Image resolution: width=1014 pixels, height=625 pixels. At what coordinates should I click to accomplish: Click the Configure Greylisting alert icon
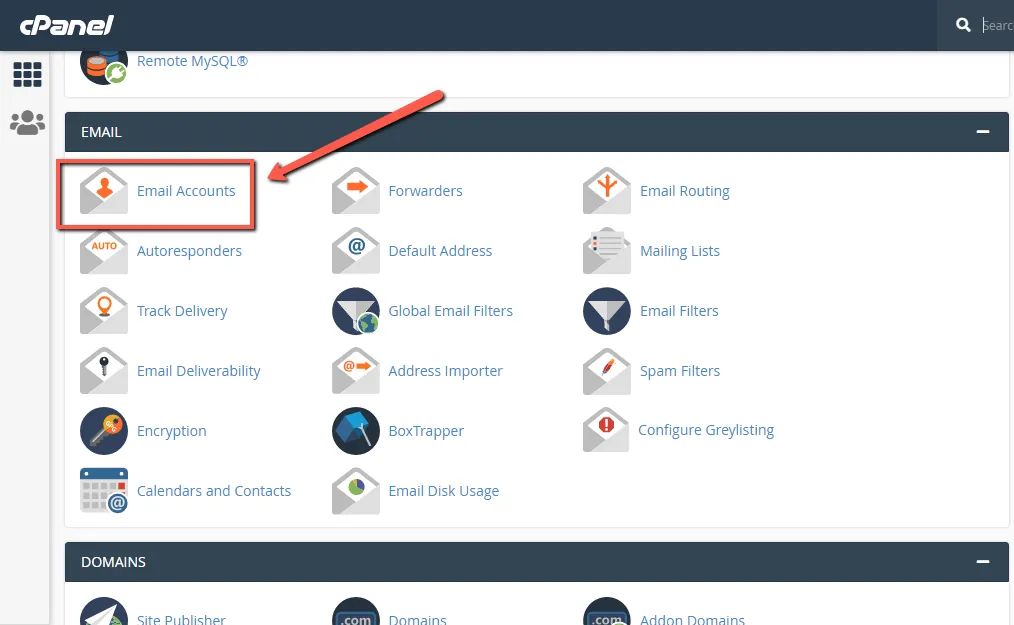point(606,430)
